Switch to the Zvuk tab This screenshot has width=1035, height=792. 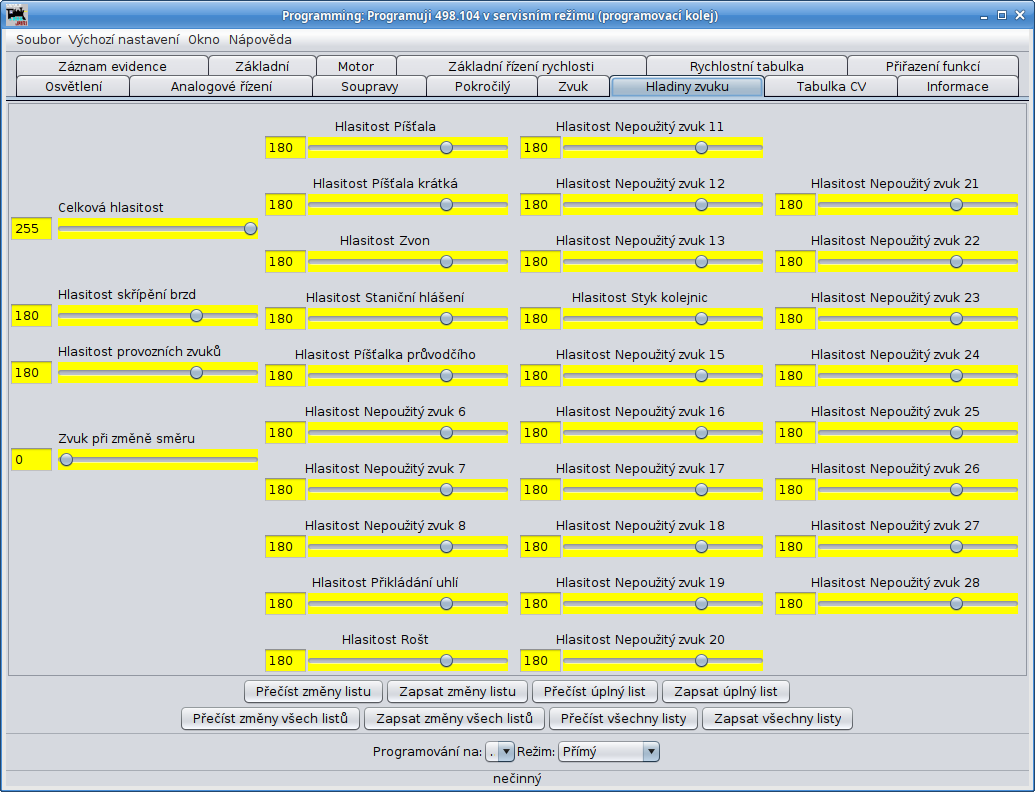click(573, 87)
